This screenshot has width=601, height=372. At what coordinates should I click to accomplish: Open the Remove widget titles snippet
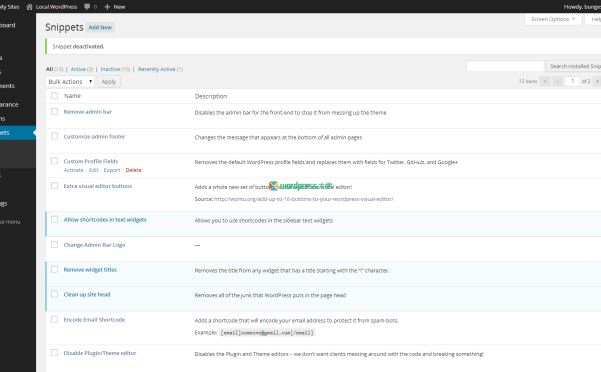90,270
